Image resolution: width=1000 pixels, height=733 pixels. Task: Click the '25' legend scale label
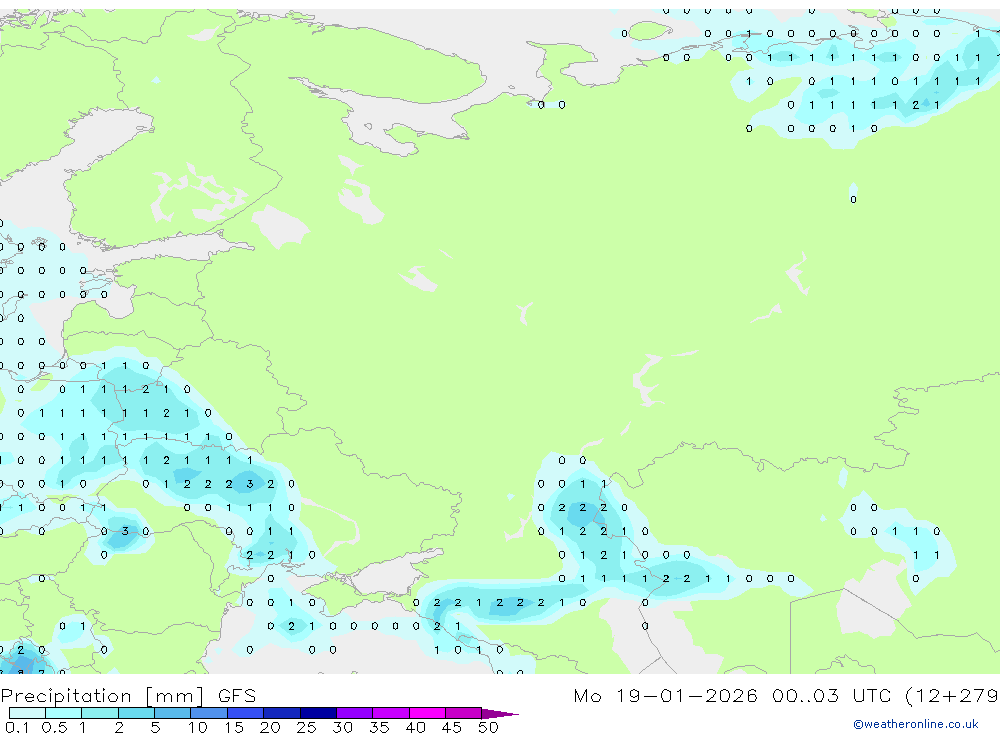point(306,727)
